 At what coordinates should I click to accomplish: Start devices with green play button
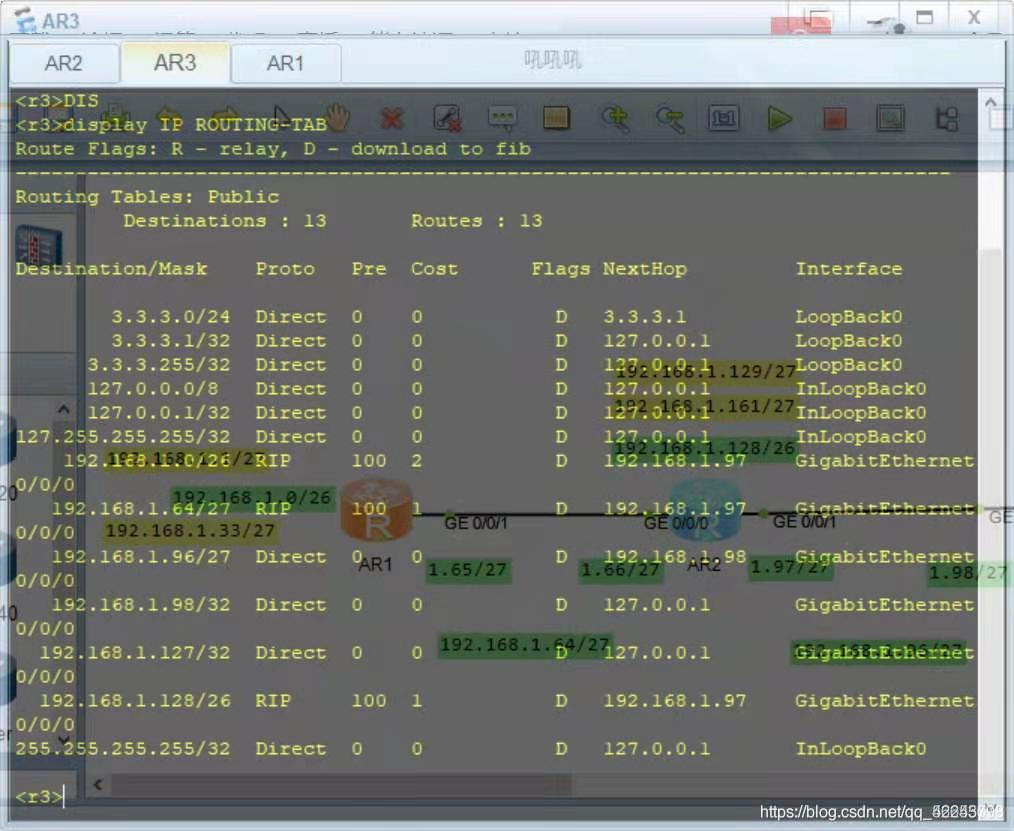[779, 119]
